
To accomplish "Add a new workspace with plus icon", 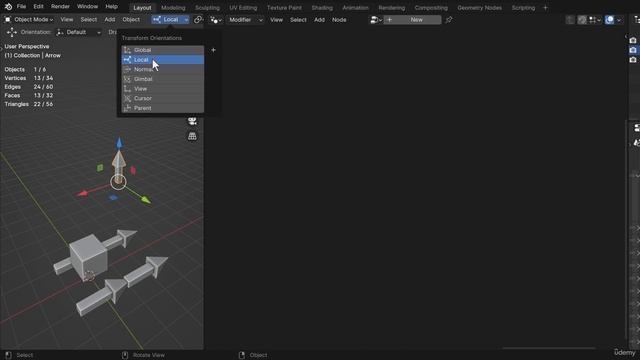I will coord(545,8).
